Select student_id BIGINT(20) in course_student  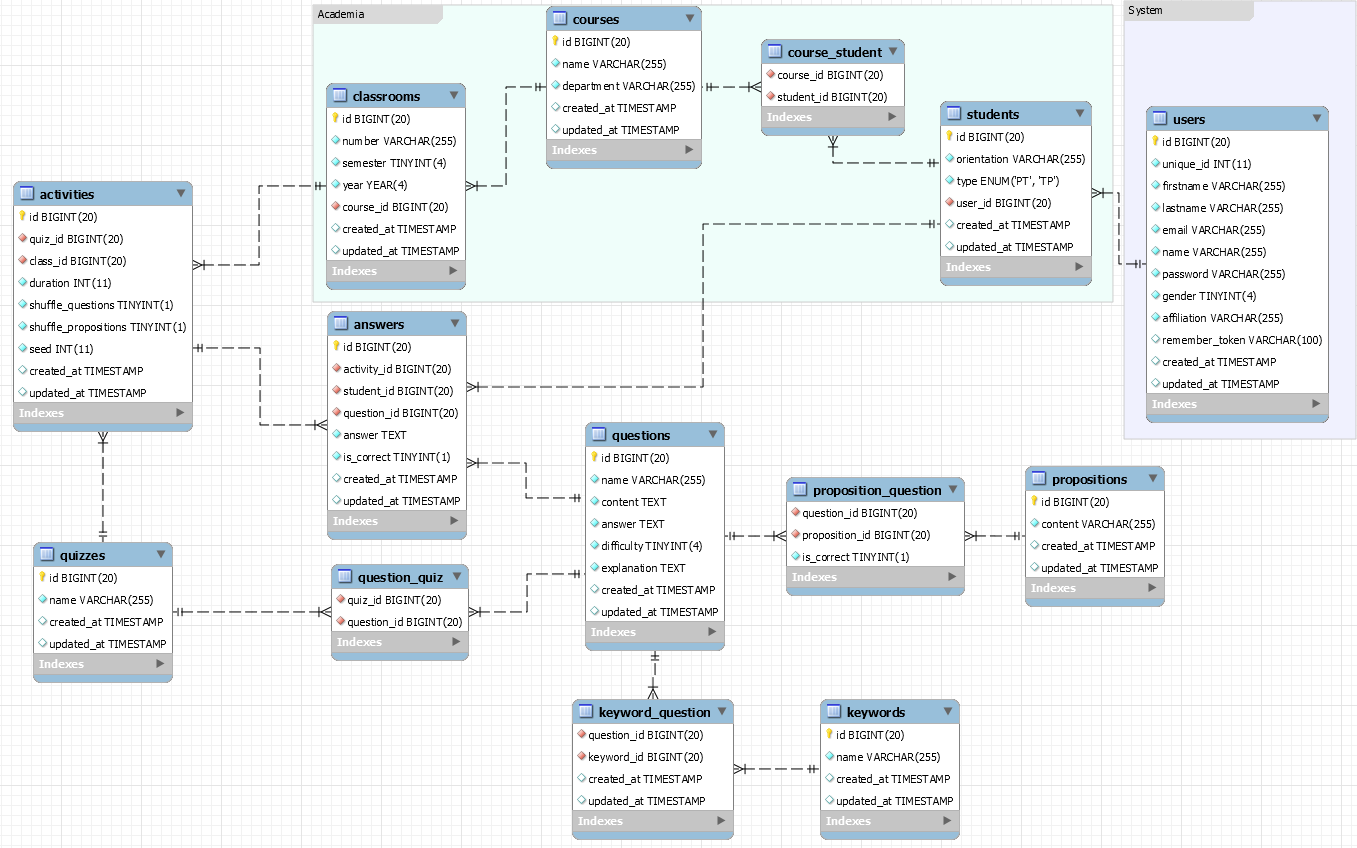pos(833,97)
